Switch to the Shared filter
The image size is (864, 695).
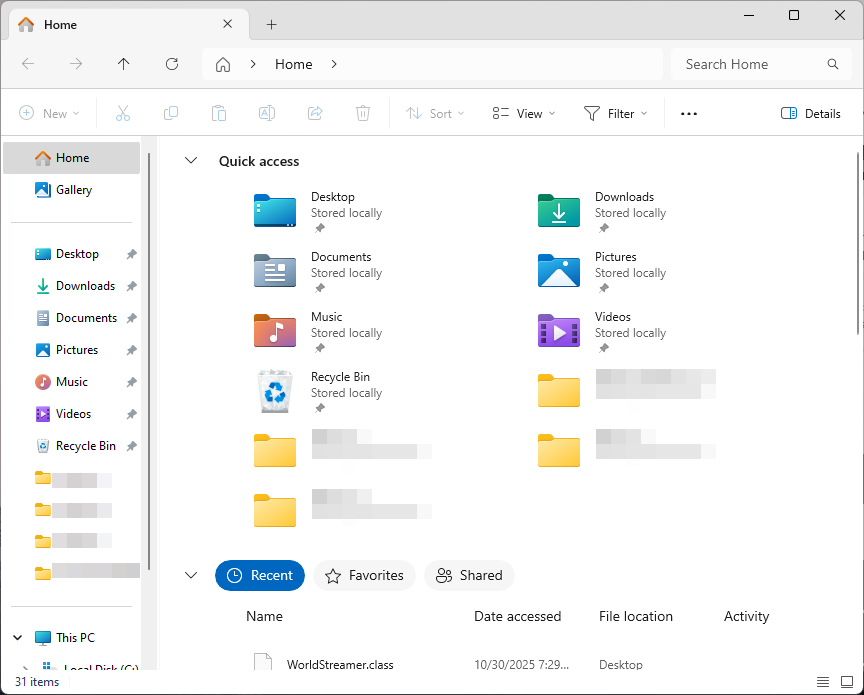click(469, 575)
